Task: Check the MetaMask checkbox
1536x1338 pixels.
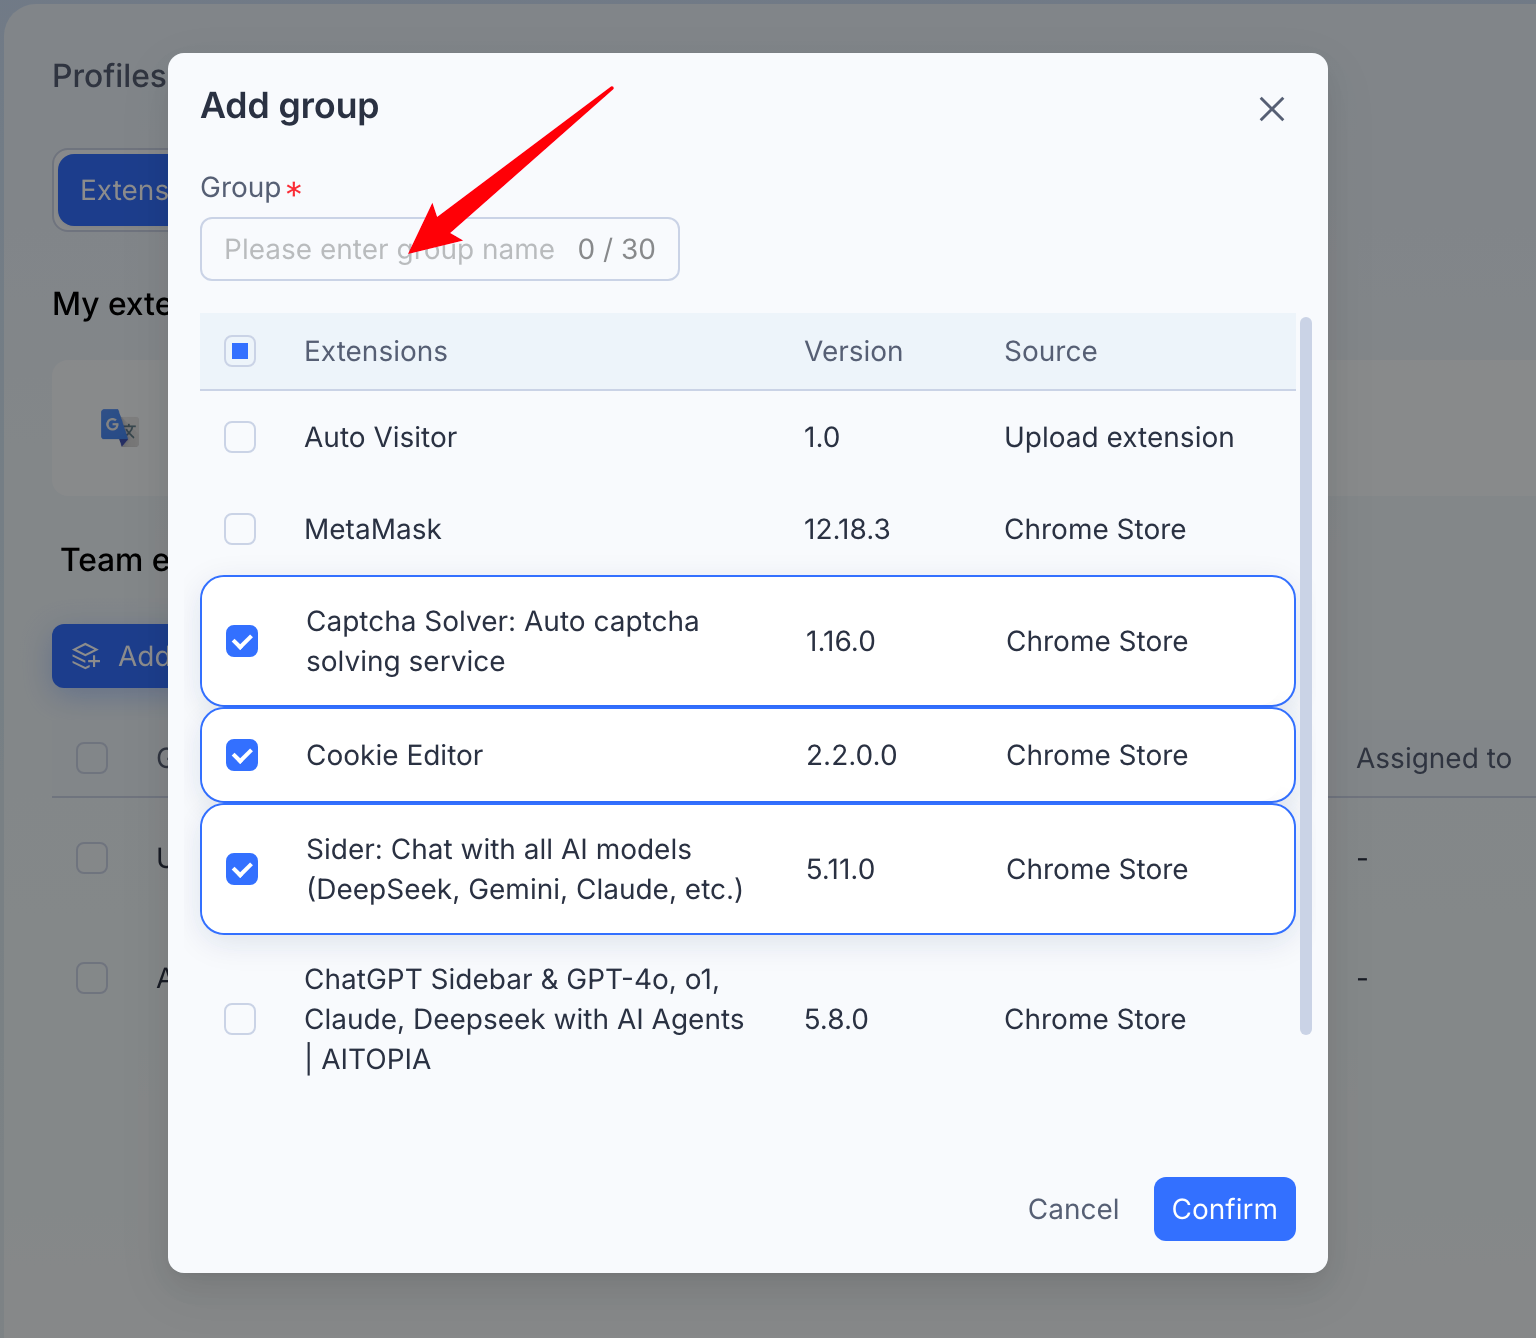Action: pos(240,529)
